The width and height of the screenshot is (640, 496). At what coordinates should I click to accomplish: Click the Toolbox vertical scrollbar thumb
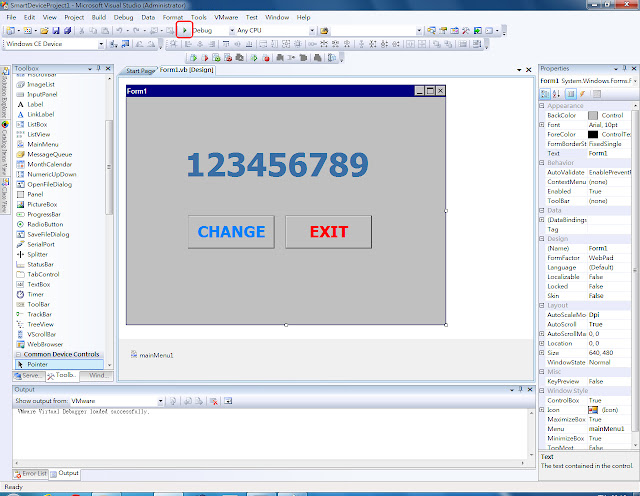pyautogui.click(x=109, y=167)
